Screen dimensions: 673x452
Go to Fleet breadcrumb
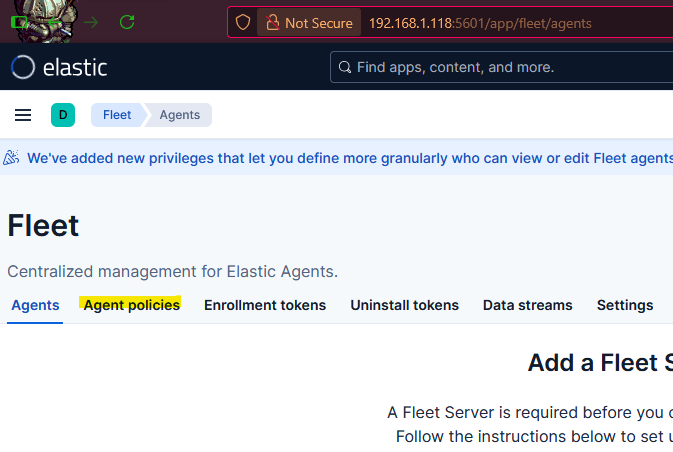pos(117,115)
